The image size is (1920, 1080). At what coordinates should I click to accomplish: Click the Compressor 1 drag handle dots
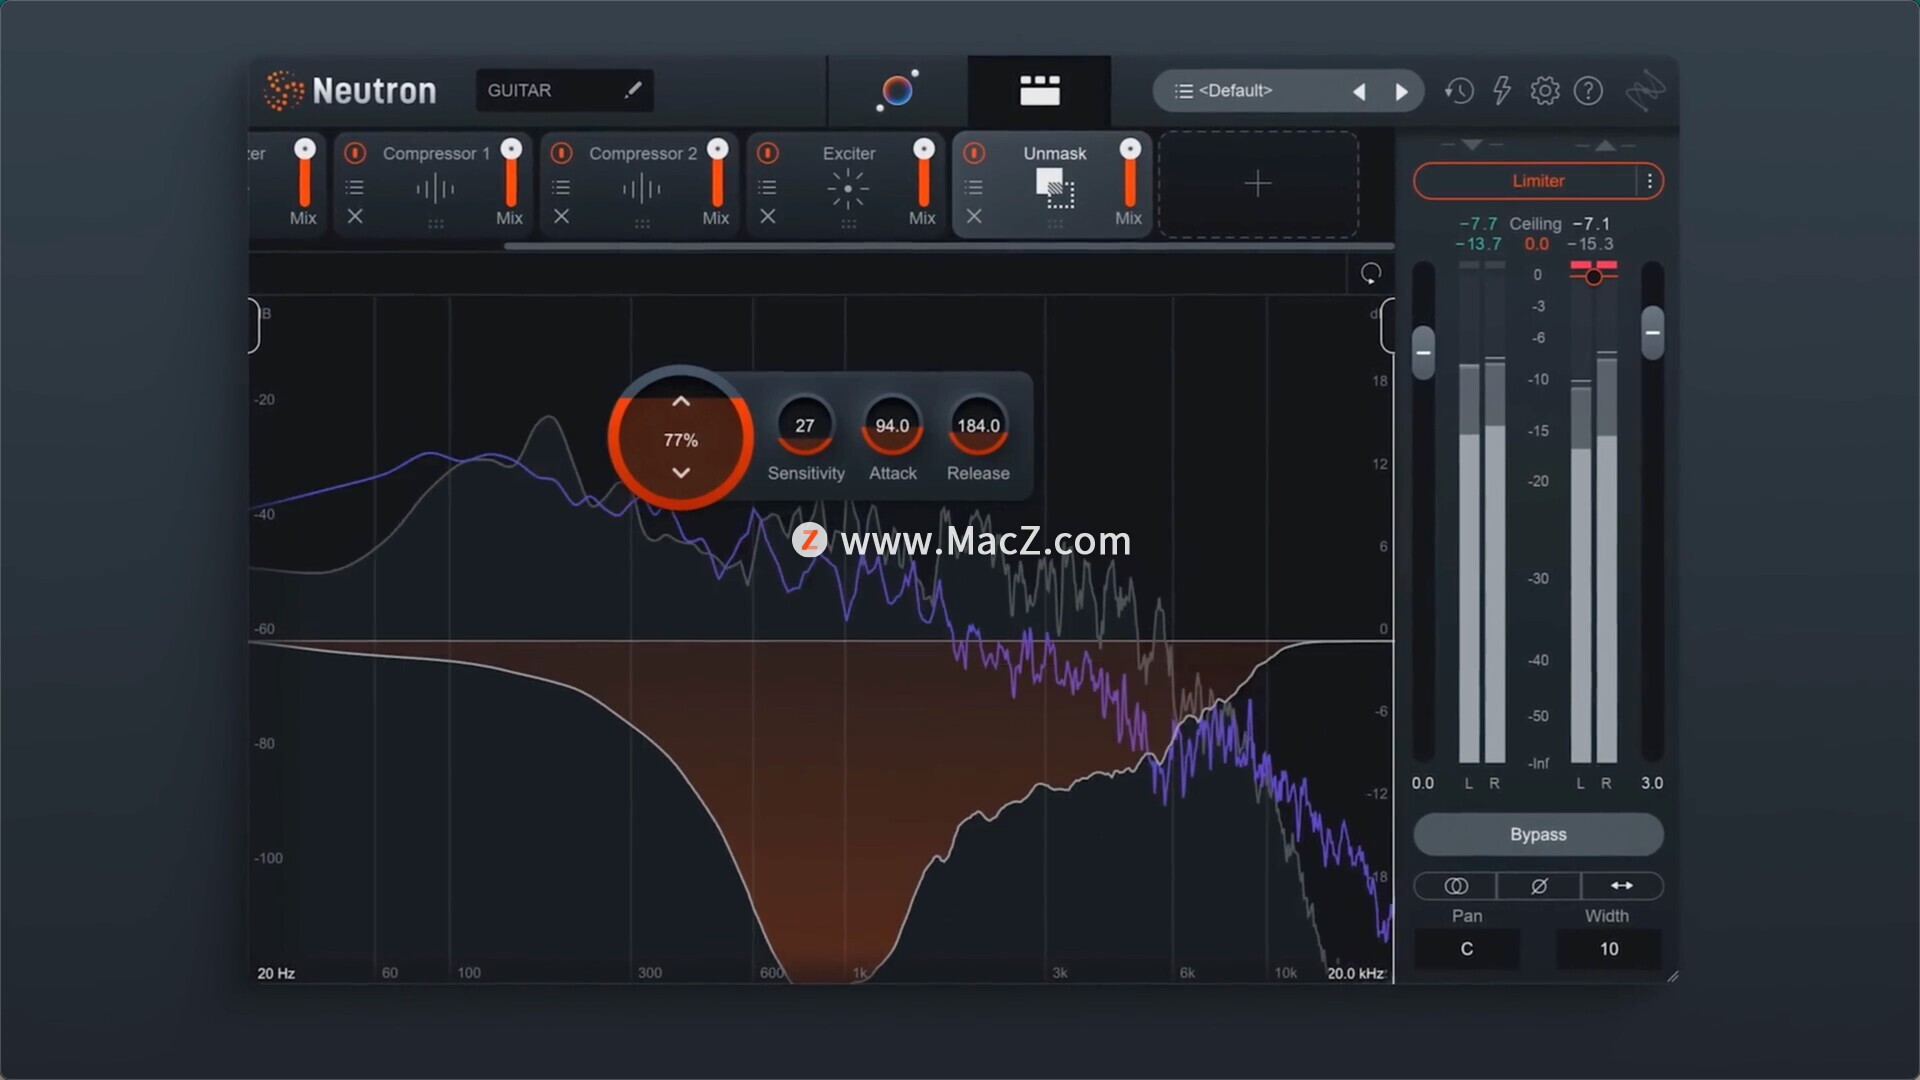pyautogui.click(x=436, y=224)
